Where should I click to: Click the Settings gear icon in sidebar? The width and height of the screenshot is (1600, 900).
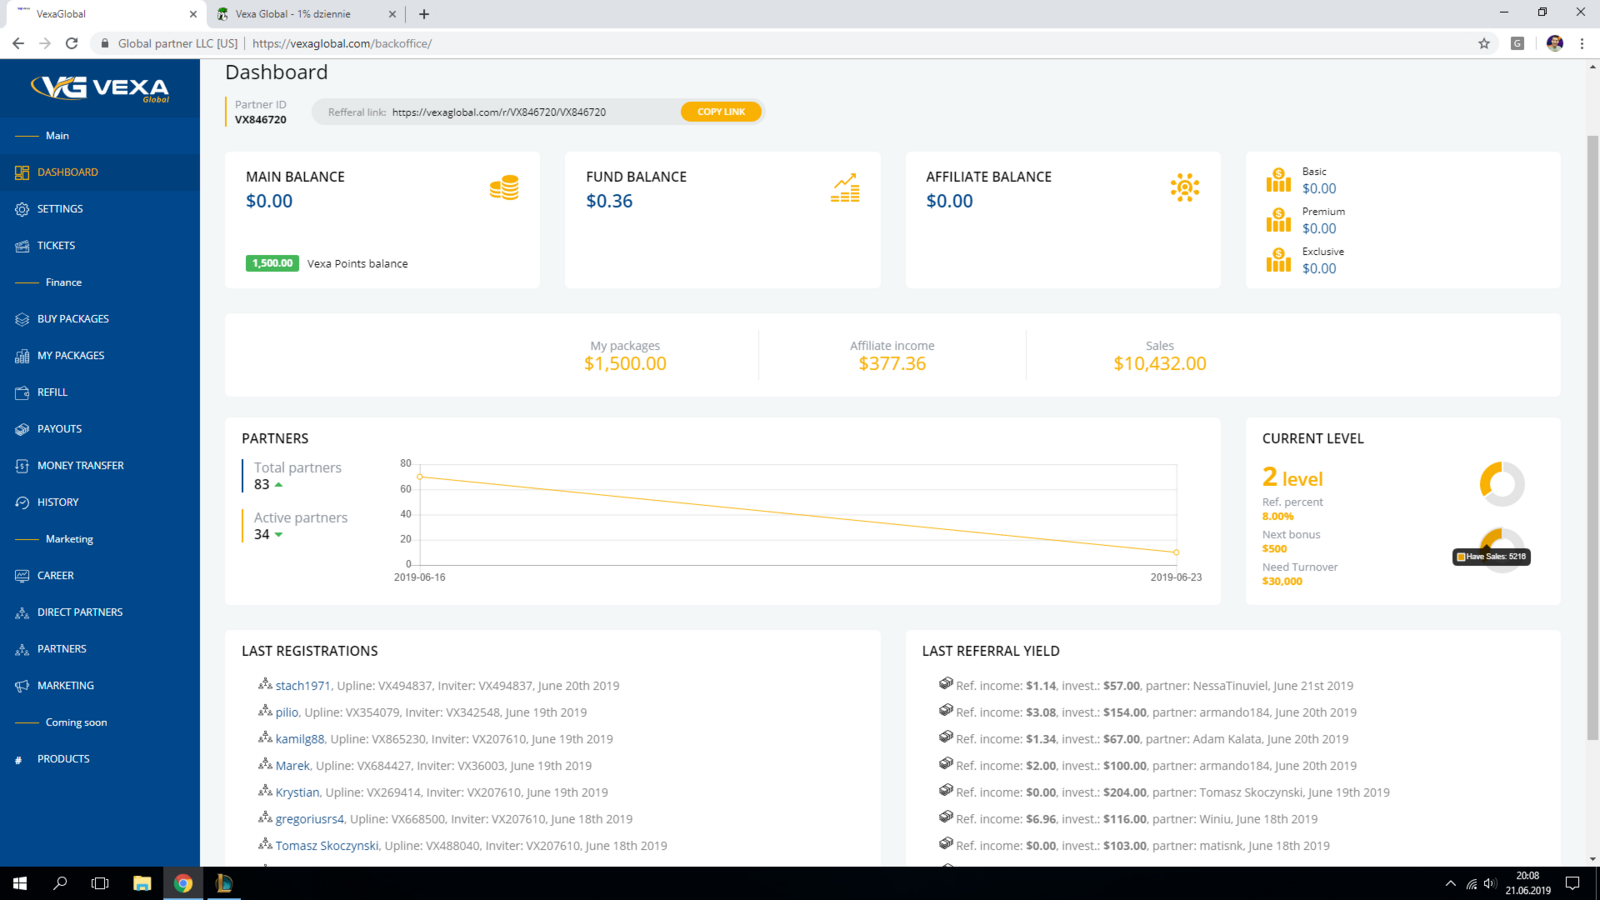pos(22,209)
